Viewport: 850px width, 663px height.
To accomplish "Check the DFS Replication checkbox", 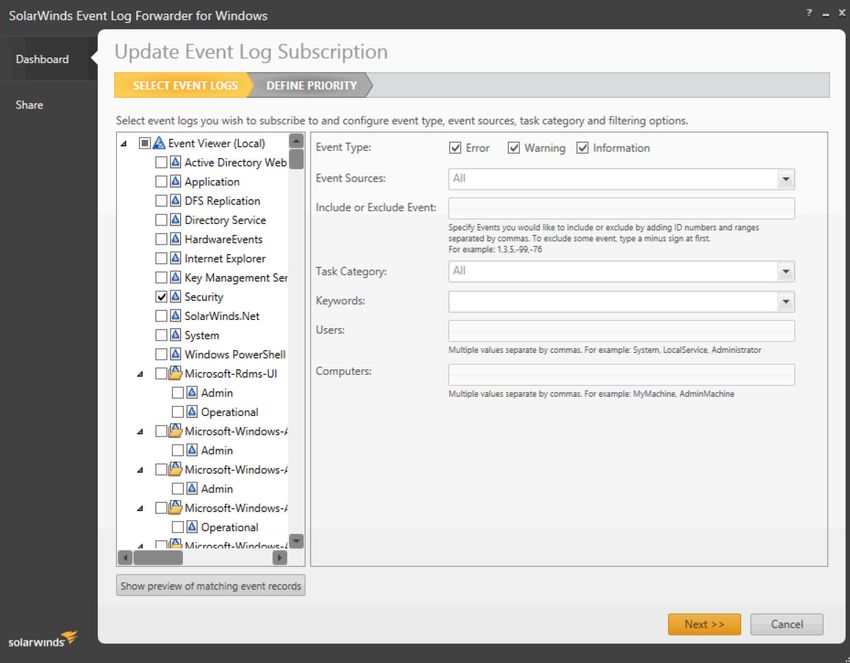I will 161,201.
